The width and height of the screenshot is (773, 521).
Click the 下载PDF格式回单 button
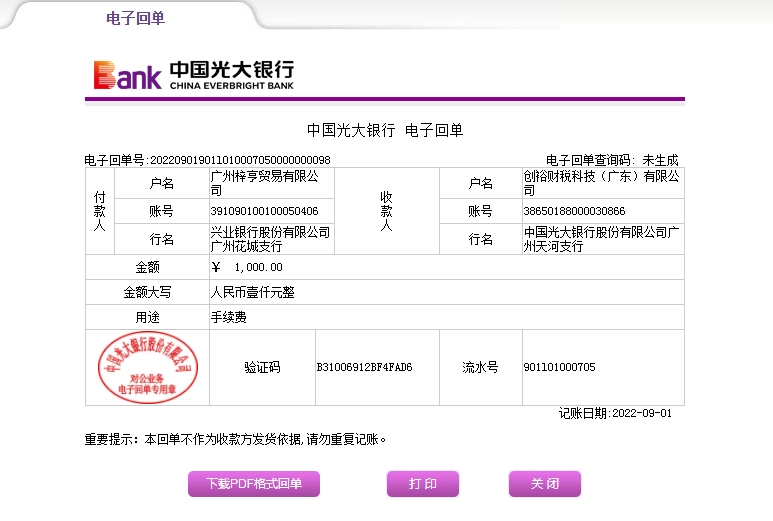coord(254,484)
